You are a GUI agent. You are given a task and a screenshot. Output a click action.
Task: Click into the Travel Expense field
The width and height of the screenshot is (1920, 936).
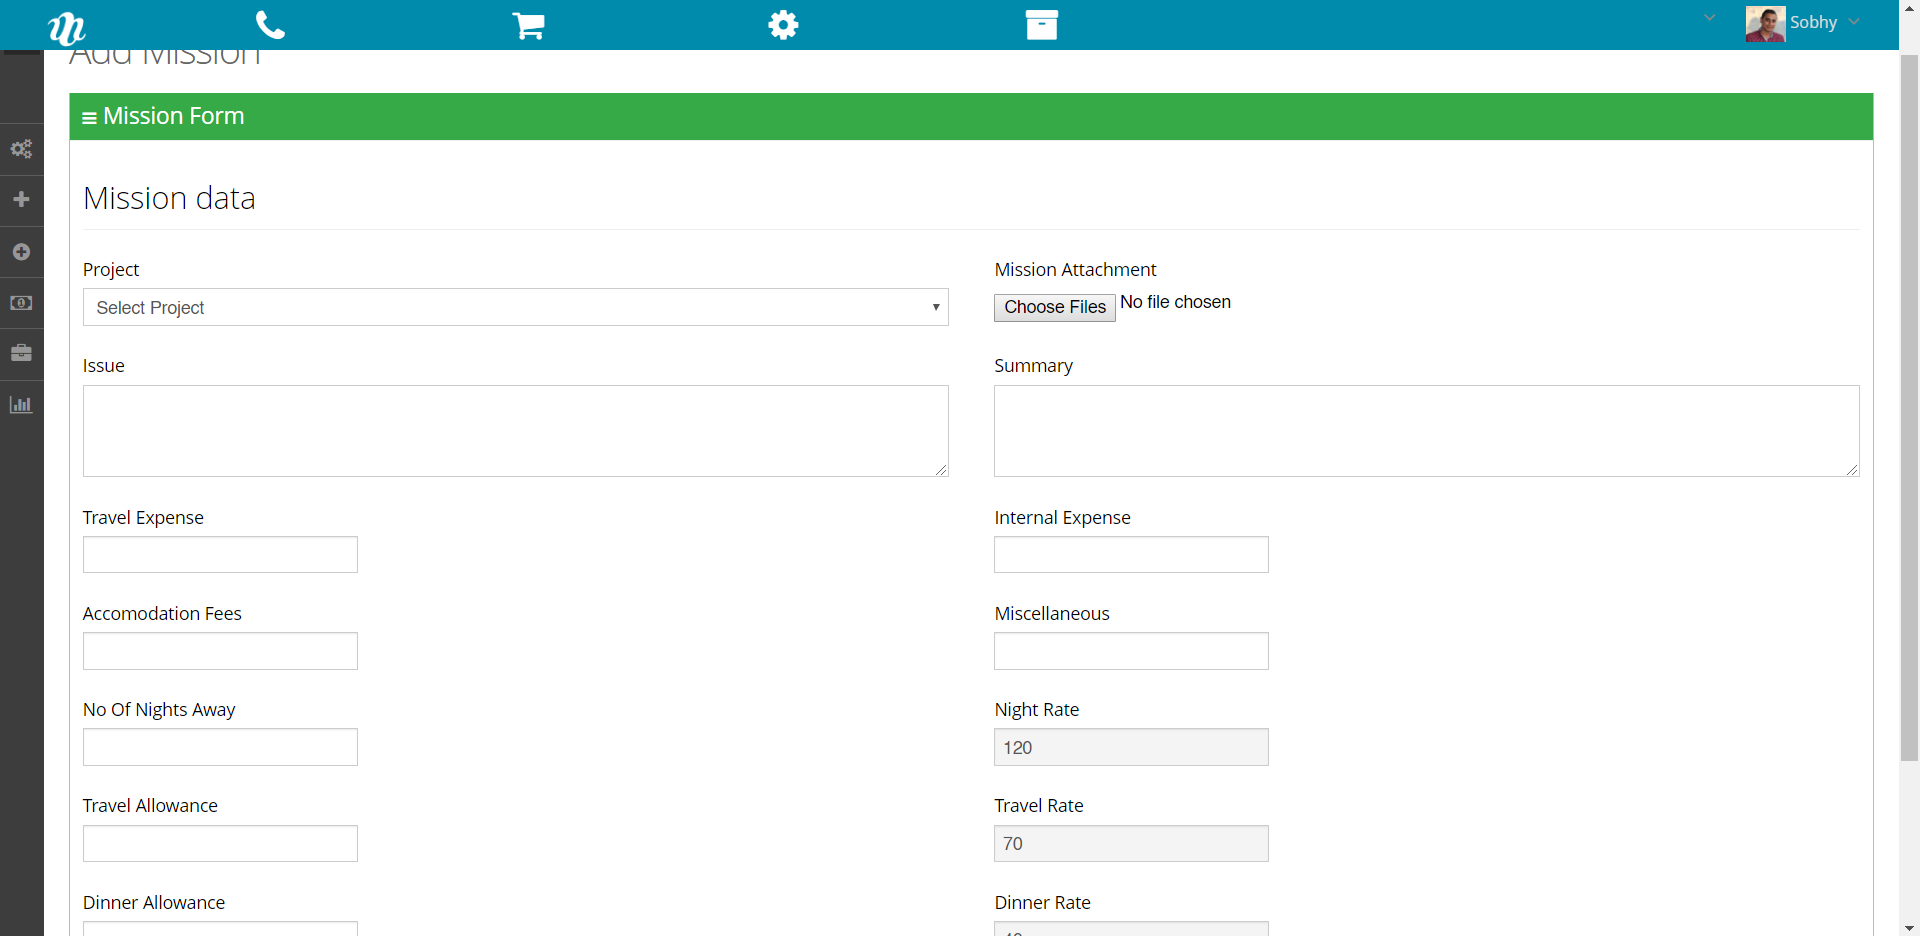(x=220, y=555)
